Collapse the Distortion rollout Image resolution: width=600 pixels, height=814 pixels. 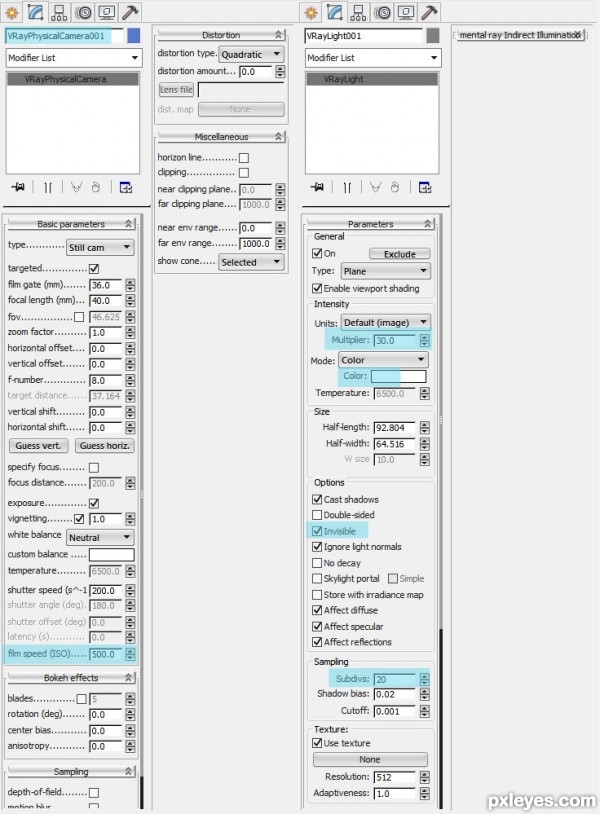point(221,35)
